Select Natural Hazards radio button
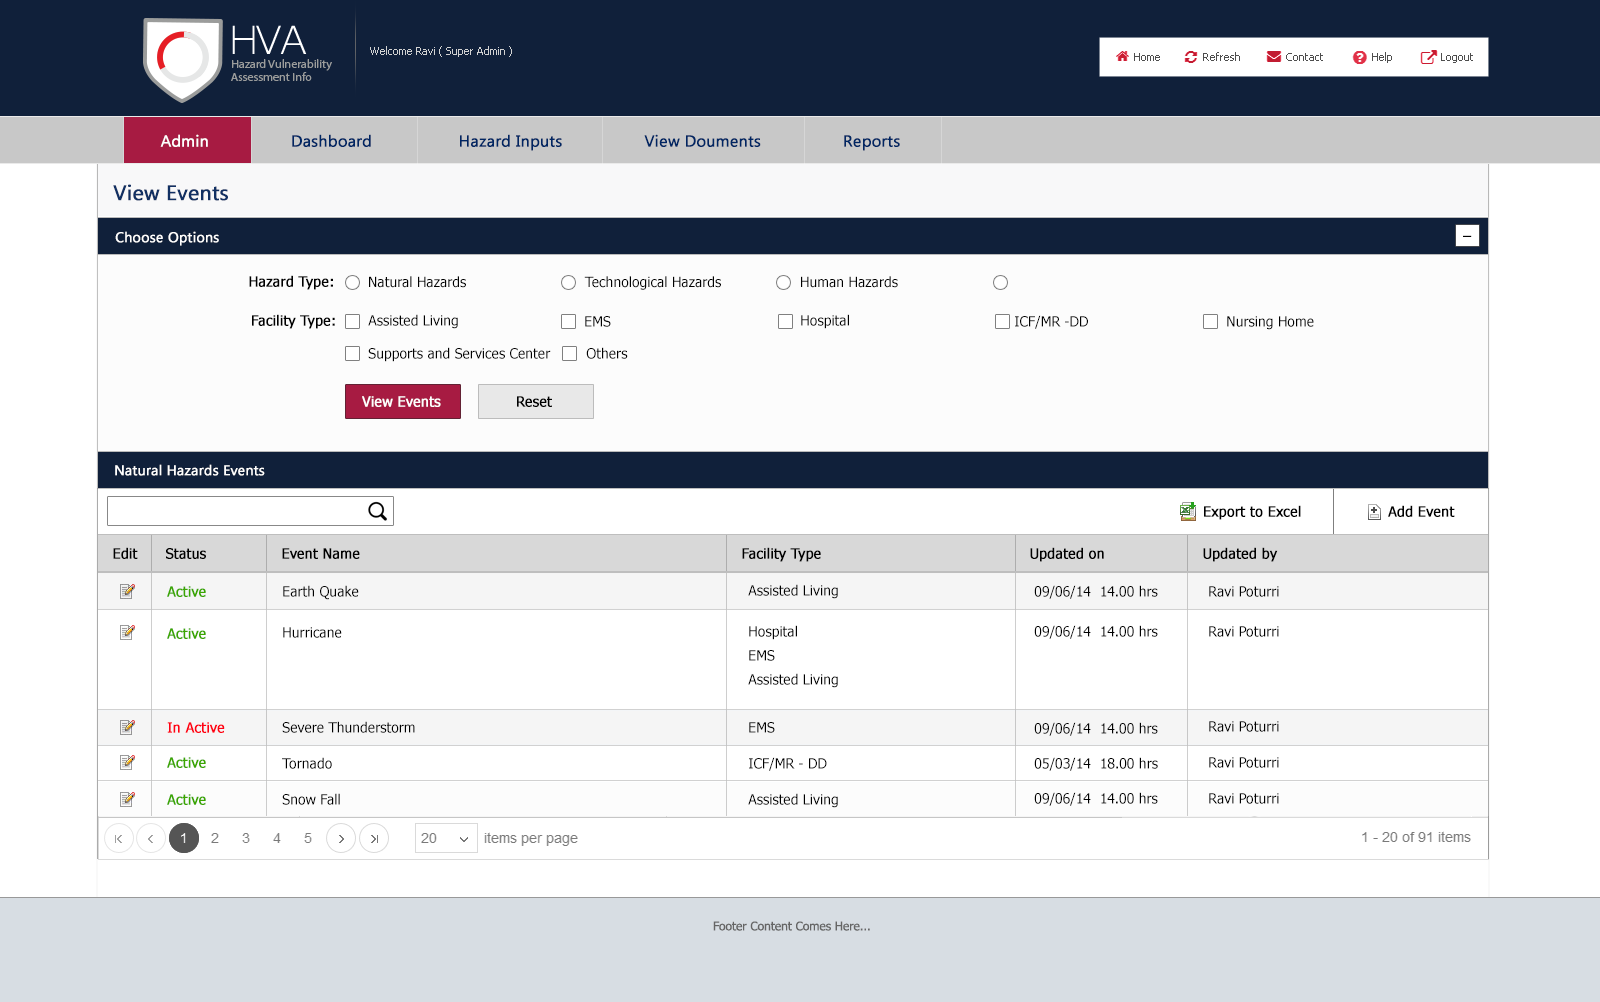The image size is (1600, 1002). click(352, 283)
